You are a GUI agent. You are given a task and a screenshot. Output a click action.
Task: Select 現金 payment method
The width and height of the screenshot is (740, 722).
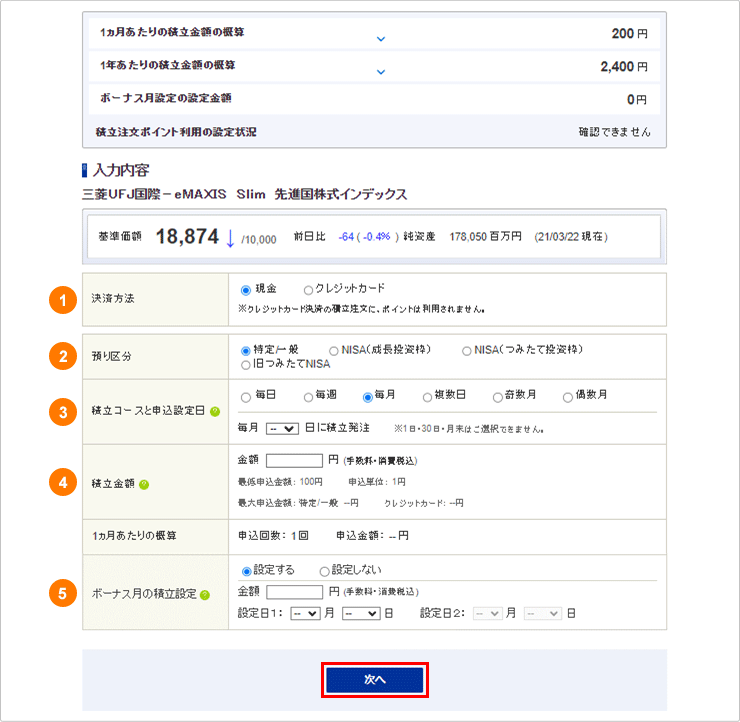coord(245,290)
